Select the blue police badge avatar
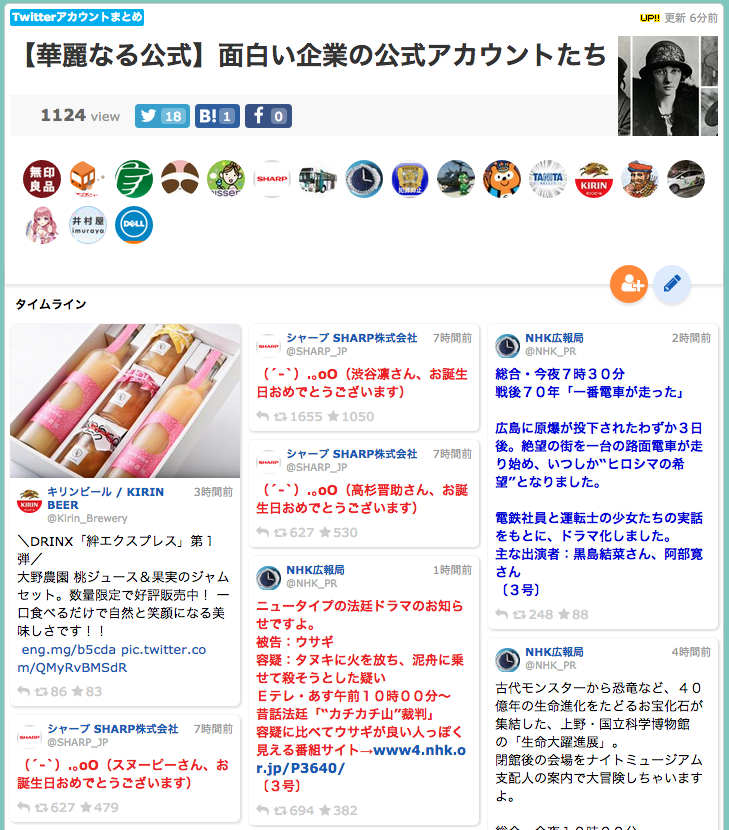Screen dimensions: 729x830 (410, 179)
